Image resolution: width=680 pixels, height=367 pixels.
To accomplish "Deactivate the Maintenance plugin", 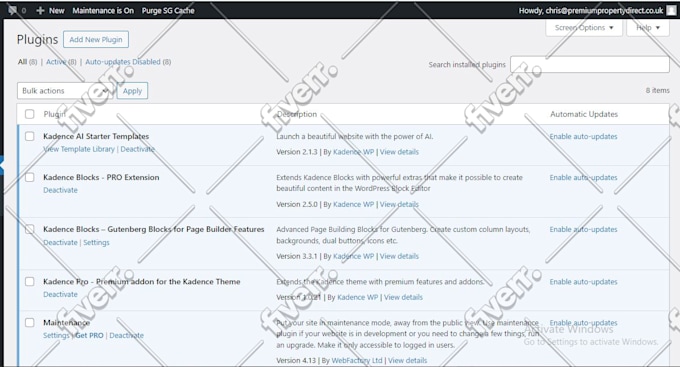I will 127,335.
